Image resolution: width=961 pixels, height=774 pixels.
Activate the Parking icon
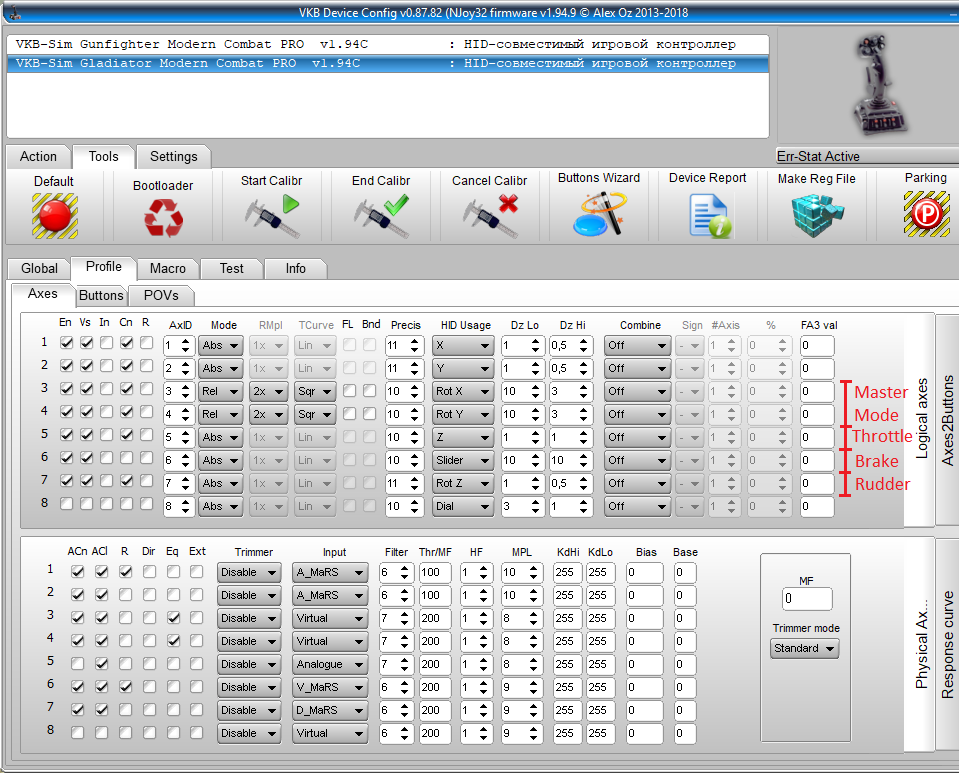point(925,214)
